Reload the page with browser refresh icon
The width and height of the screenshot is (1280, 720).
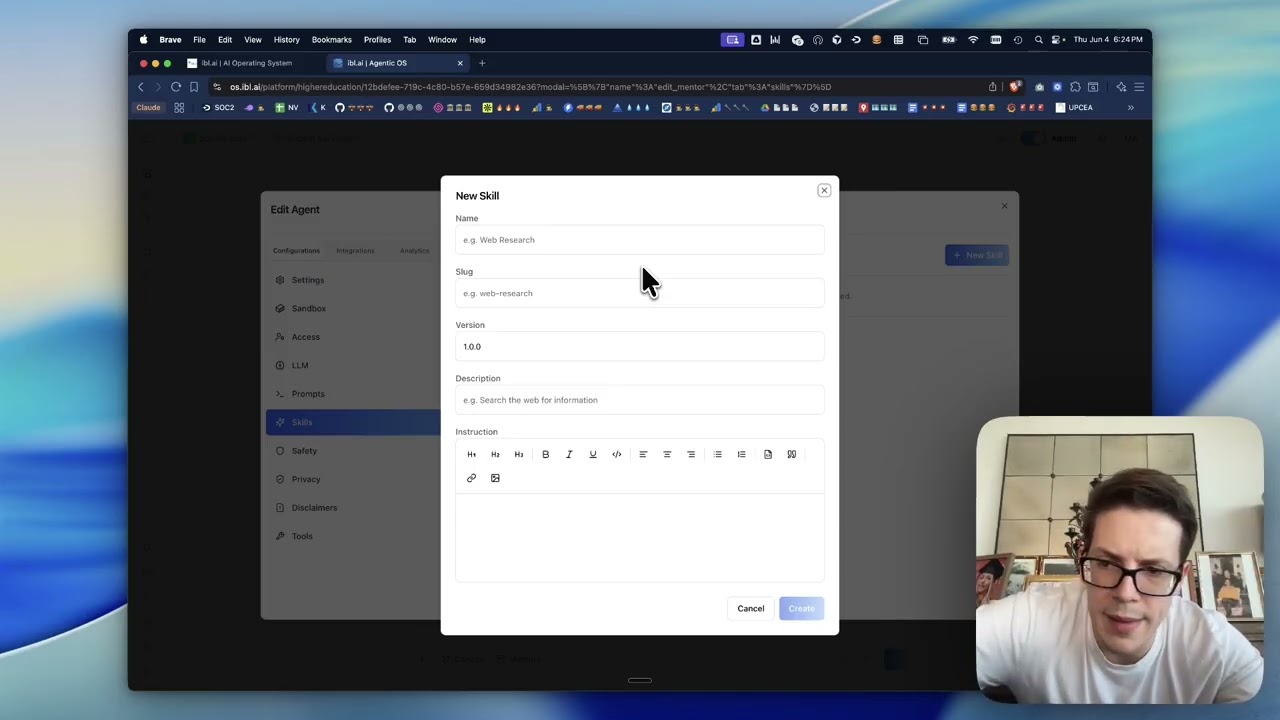pos(176,87)
